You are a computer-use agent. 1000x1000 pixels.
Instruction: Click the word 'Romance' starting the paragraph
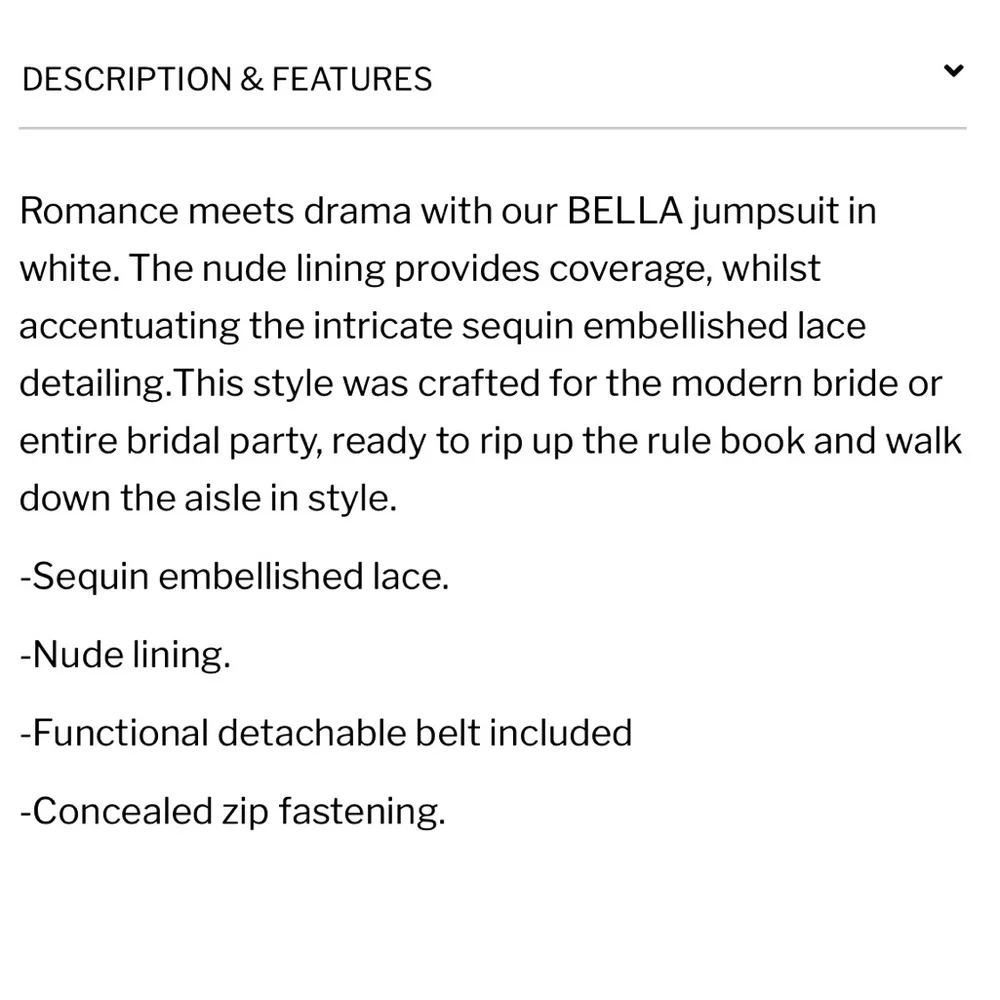[99, 210]
